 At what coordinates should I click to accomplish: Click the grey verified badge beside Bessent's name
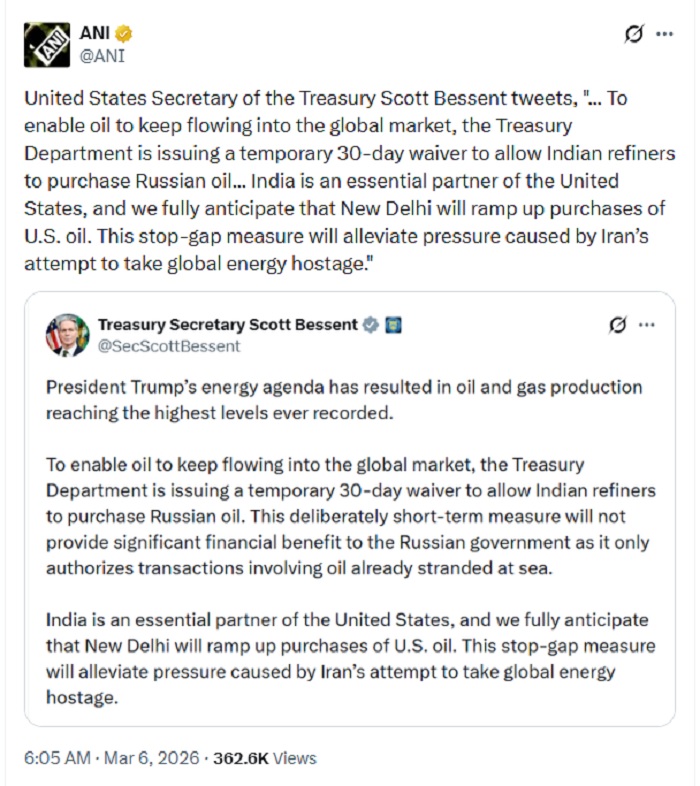370,325
